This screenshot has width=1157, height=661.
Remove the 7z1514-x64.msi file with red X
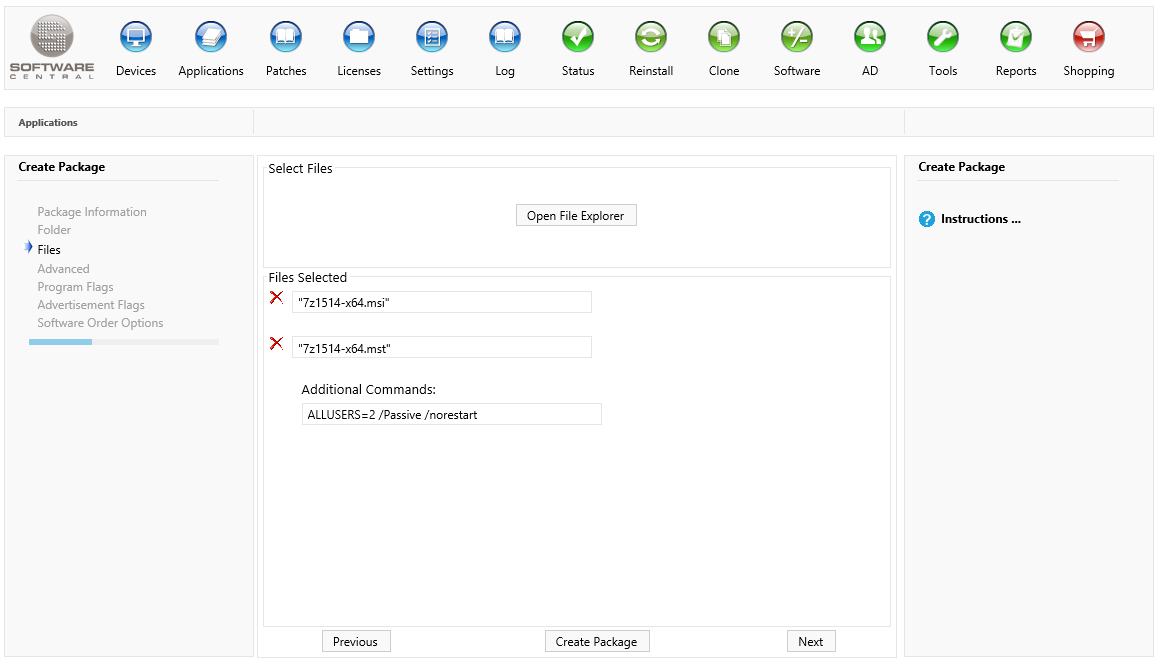pos(277,298)
